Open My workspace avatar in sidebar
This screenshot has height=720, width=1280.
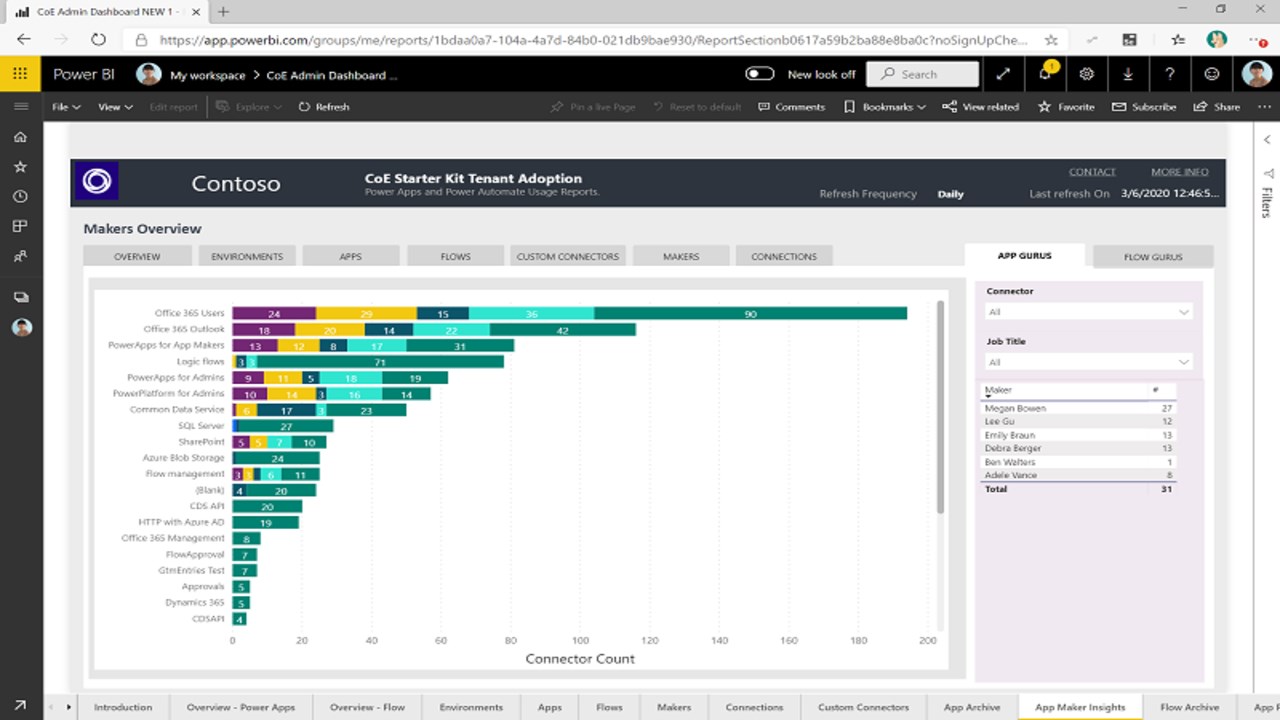pyautogui.click(x=21, y=327)
